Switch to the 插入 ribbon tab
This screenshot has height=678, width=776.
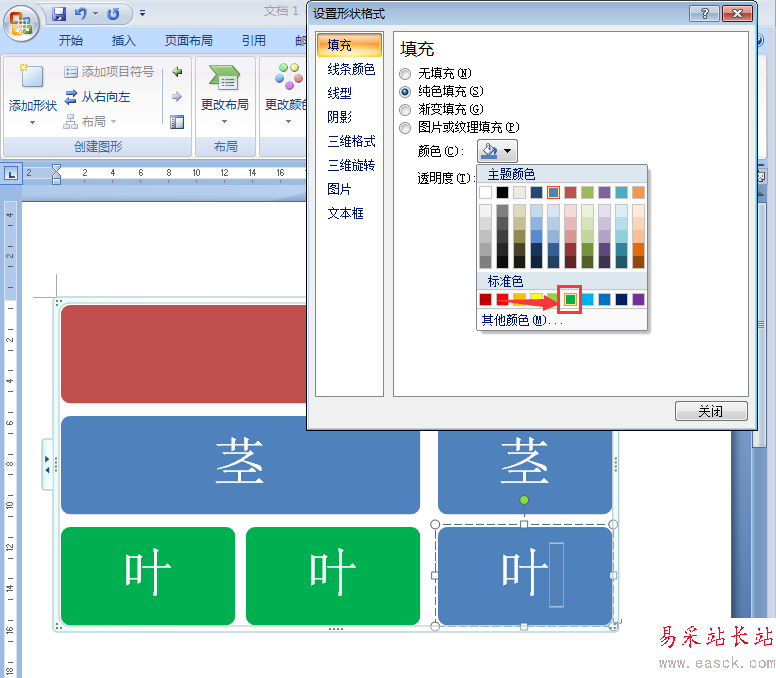[x=124, y=41]
